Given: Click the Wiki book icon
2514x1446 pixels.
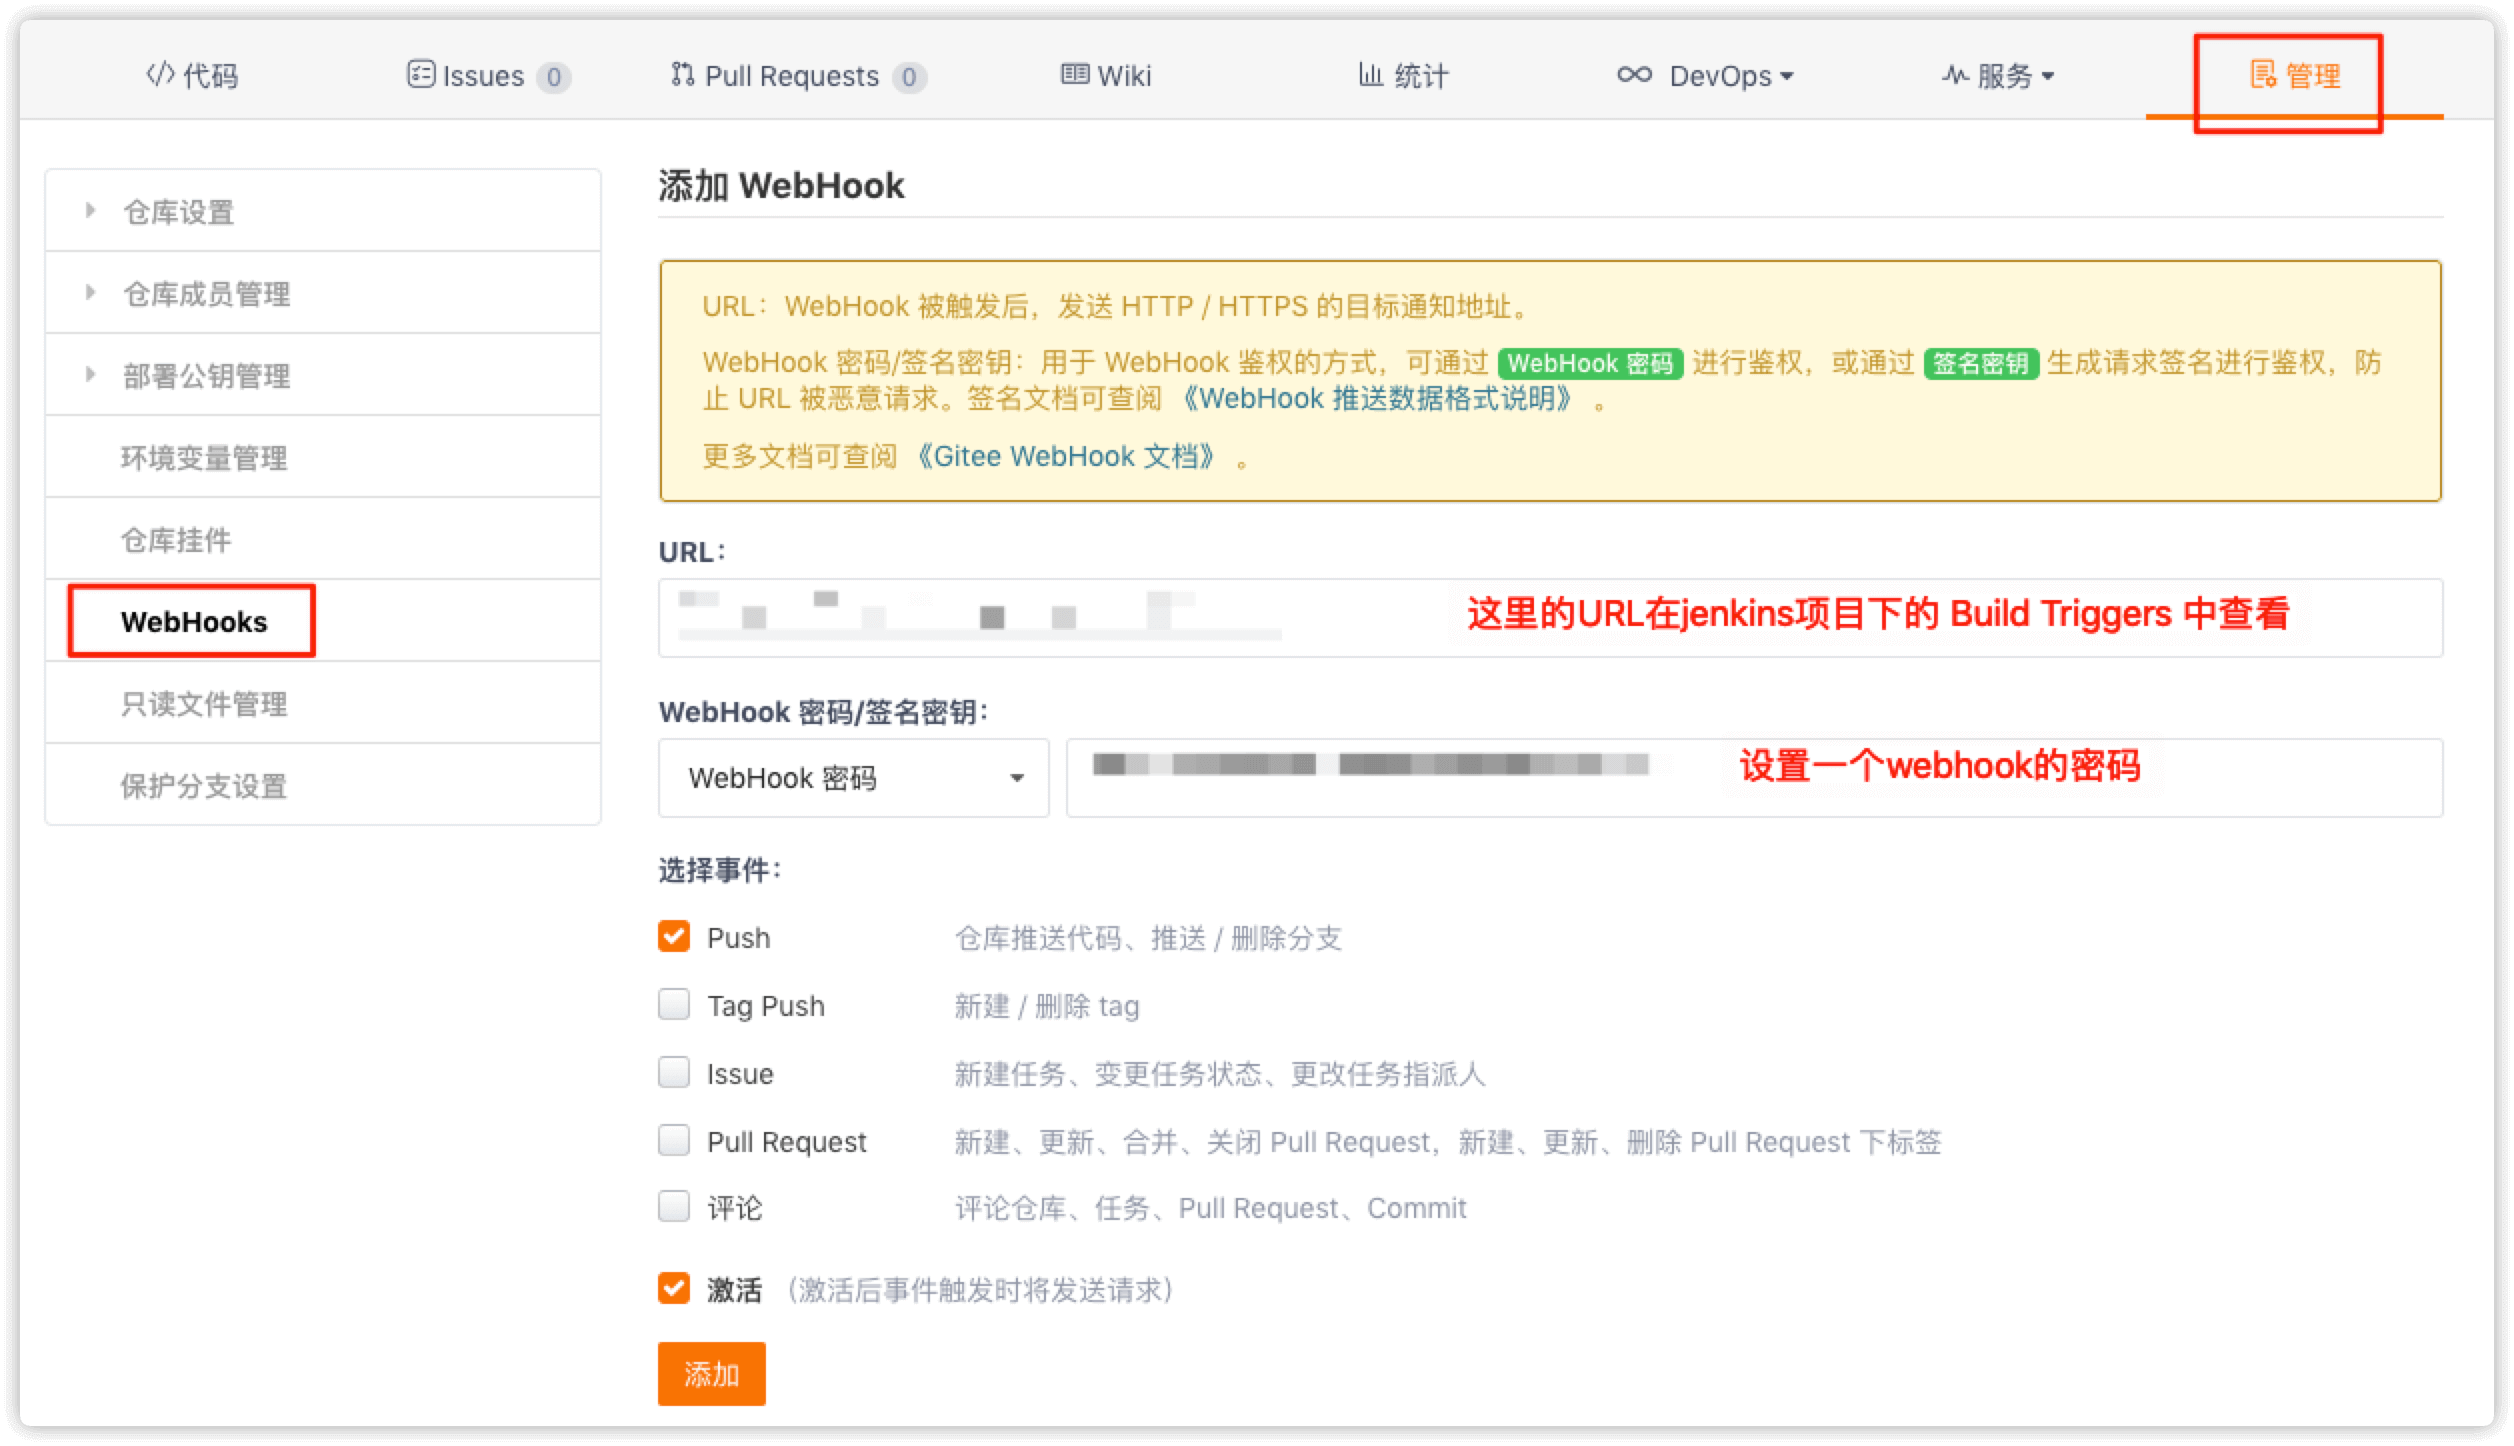Looking at the screenshot, I should (1075, 75).
